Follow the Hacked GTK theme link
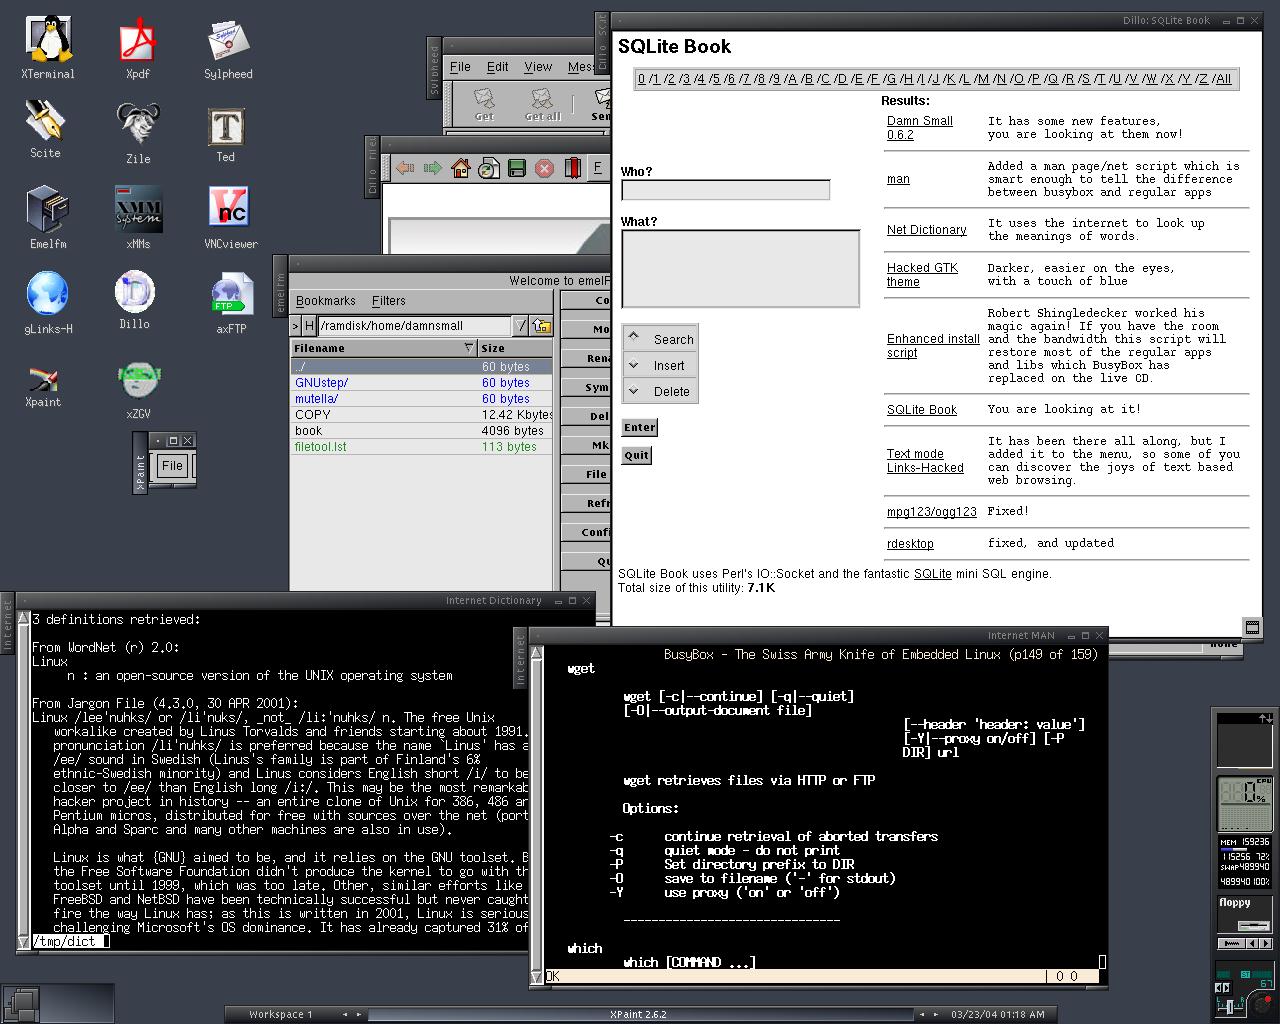Screen dimensions: 1280x1024 (x=922, y=275)
